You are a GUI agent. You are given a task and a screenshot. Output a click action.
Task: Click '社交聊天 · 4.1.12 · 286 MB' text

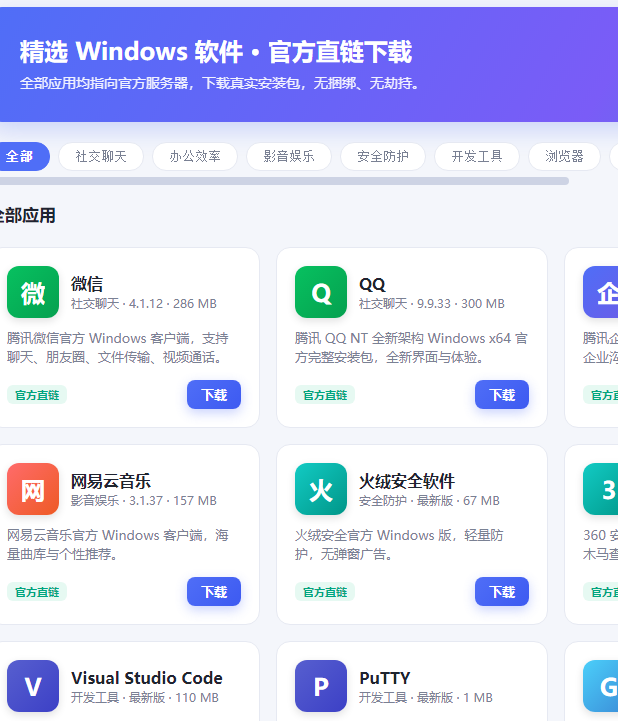143,303
